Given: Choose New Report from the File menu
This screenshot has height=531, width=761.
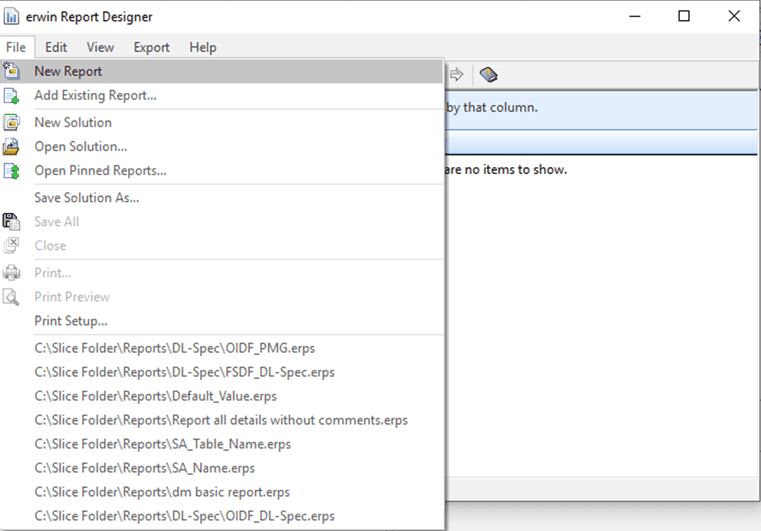Looking at the screenshot, I should (x=222, y=71).
